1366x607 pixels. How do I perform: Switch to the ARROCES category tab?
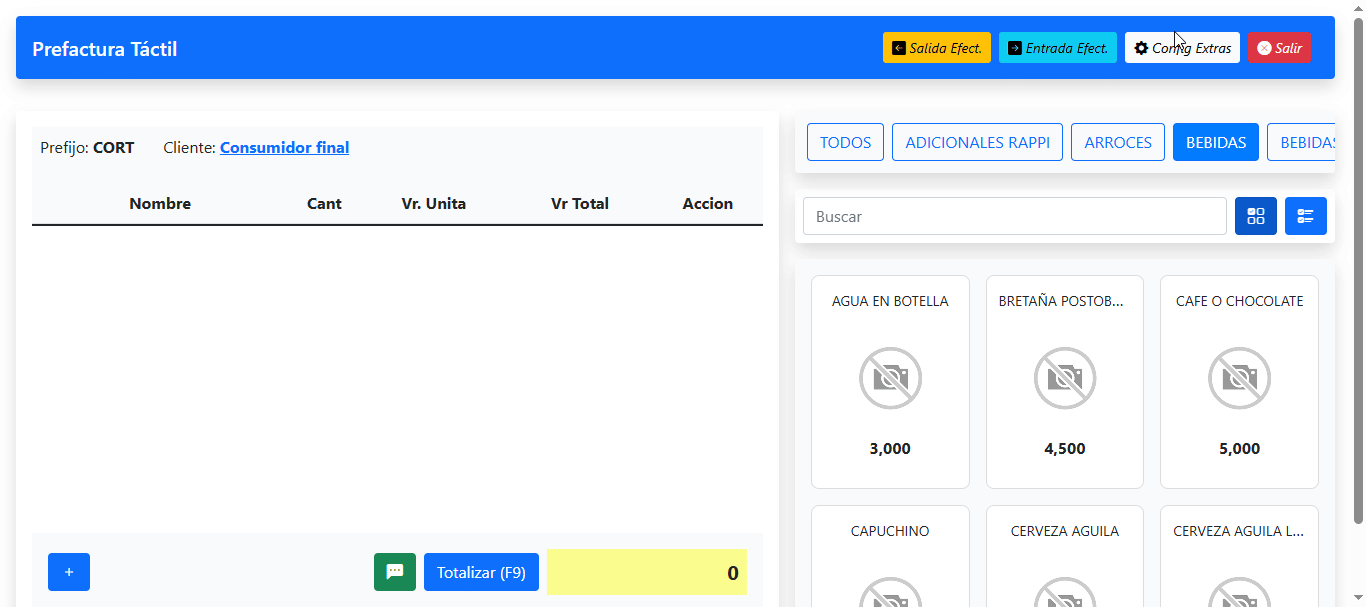click(x=1118, y=142)
